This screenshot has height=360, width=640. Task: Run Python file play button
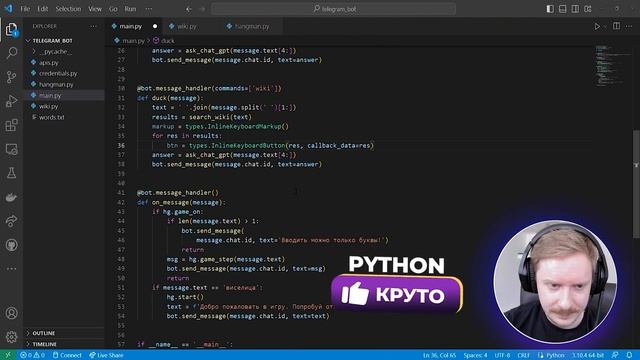tap(597, 26)
